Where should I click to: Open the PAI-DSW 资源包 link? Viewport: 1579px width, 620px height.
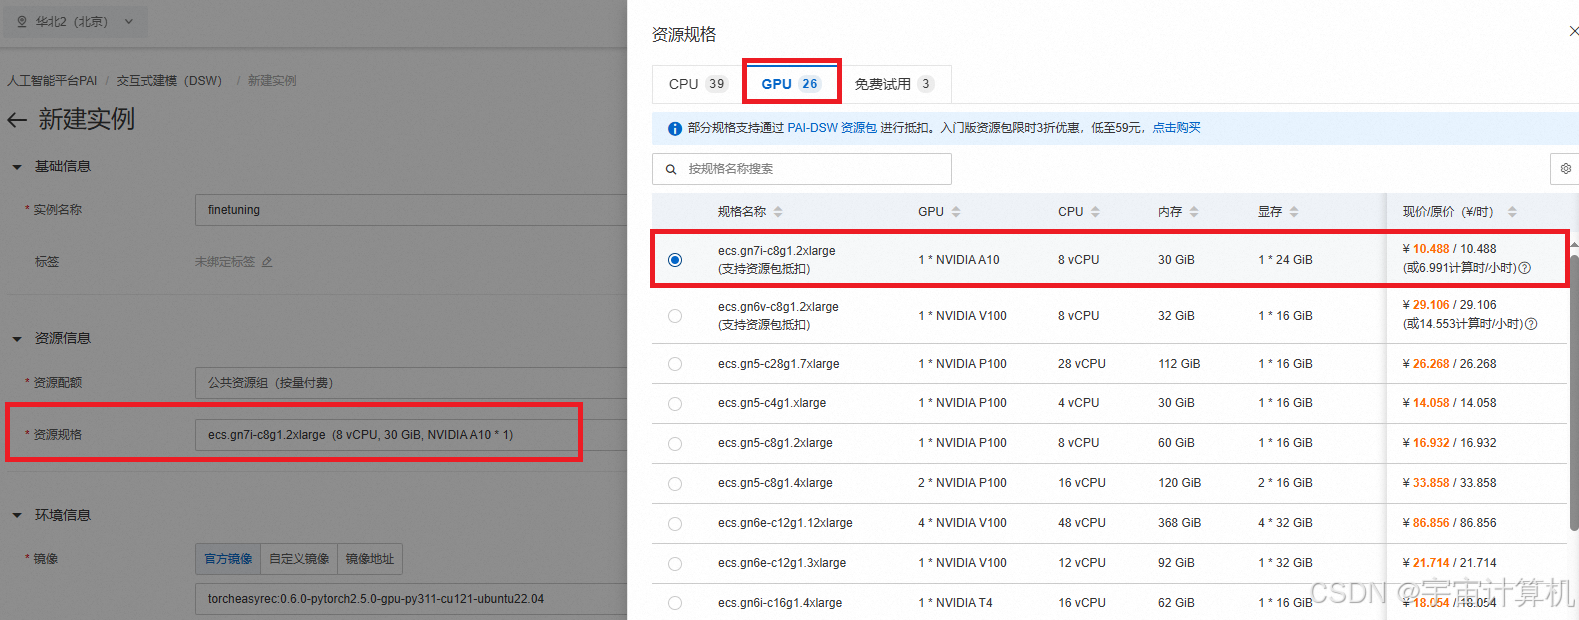[x=832, y=128]
